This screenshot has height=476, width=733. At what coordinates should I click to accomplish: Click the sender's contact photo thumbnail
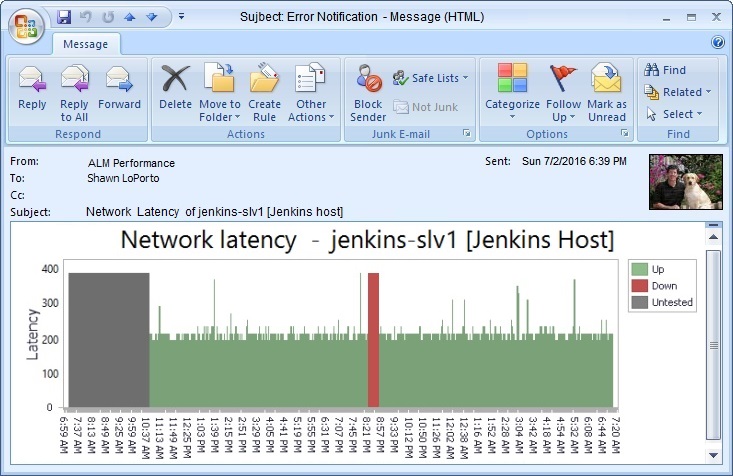pyautogui.click(x=685, y=181)
